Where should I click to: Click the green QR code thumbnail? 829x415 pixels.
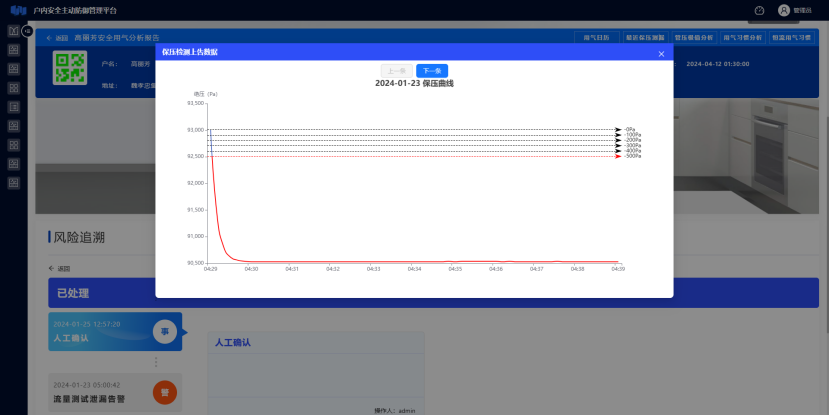pos(70,68)
